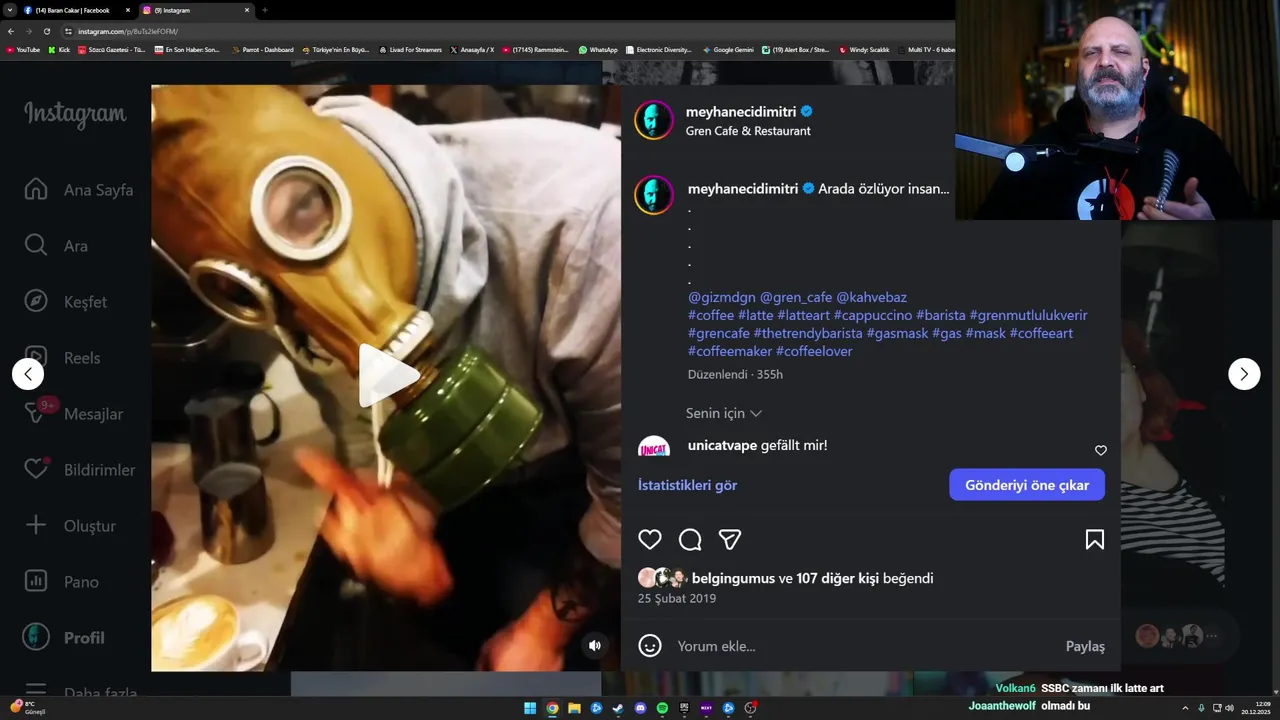
Task: Open Mesajlar messages with 9+ badge
Action: point(73,414)
